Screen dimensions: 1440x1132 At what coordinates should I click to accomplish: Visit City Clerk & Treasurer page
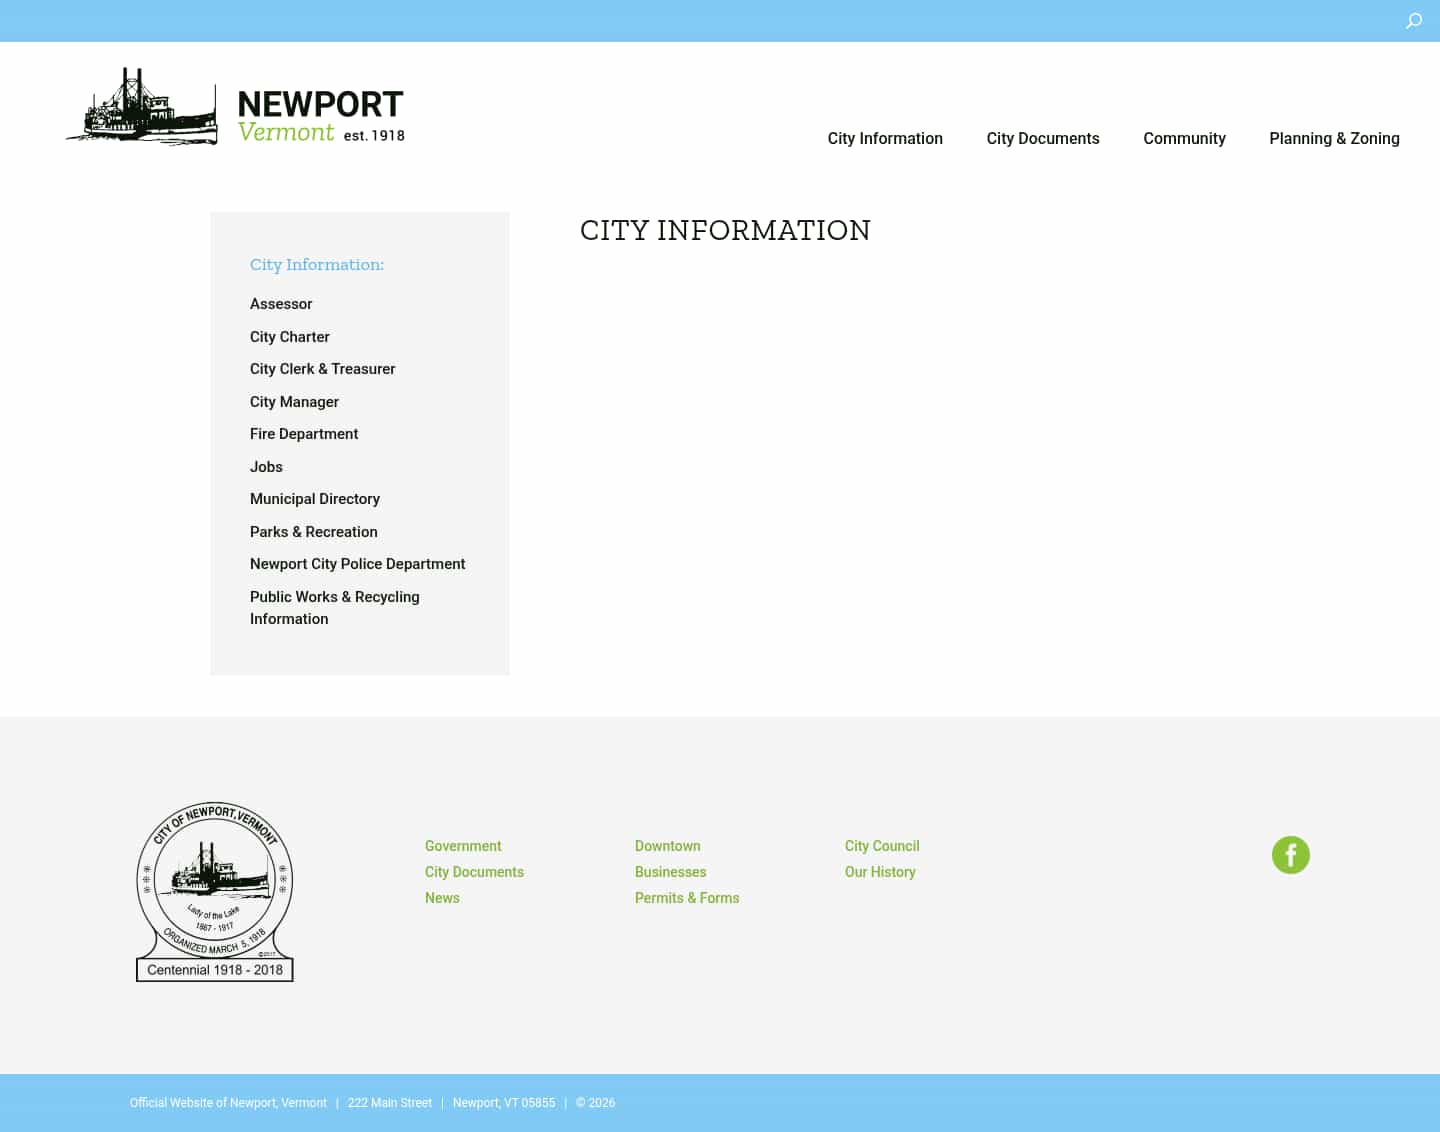(x=322, y=369)
